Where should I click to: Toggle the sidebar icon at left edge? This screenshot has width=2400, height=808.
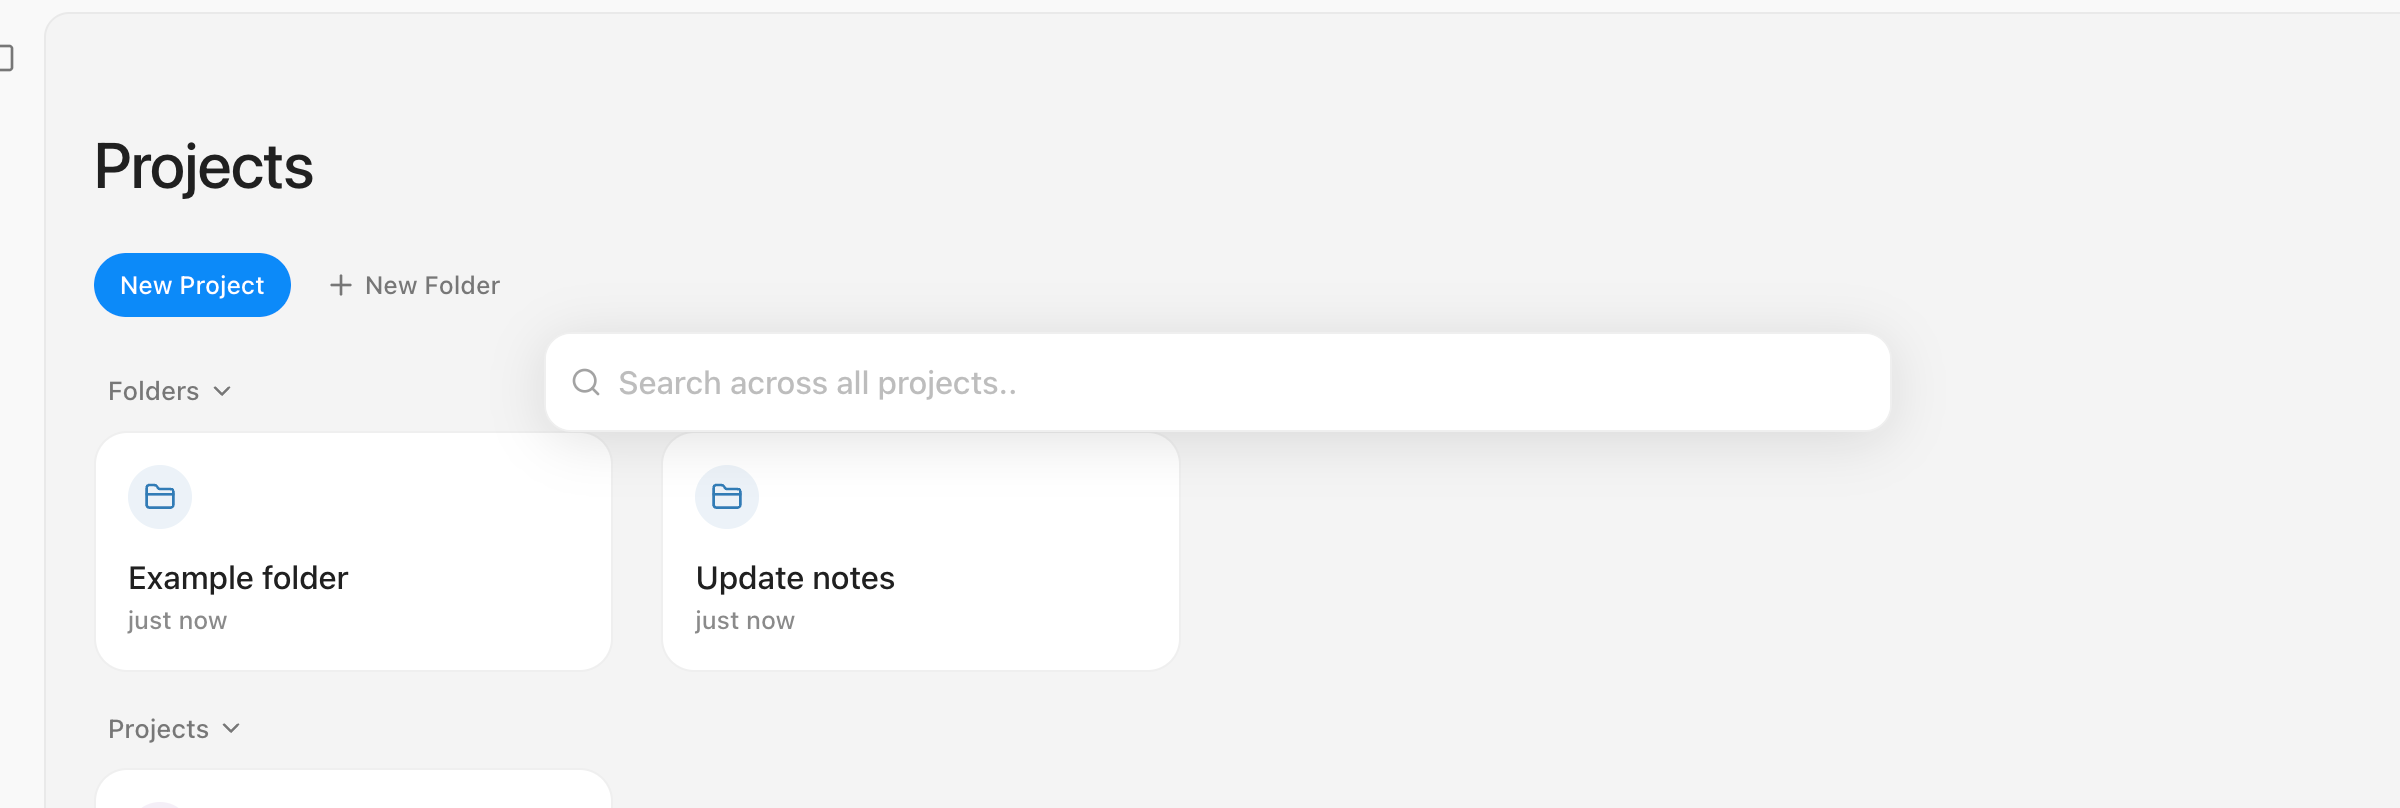[5, 58]
